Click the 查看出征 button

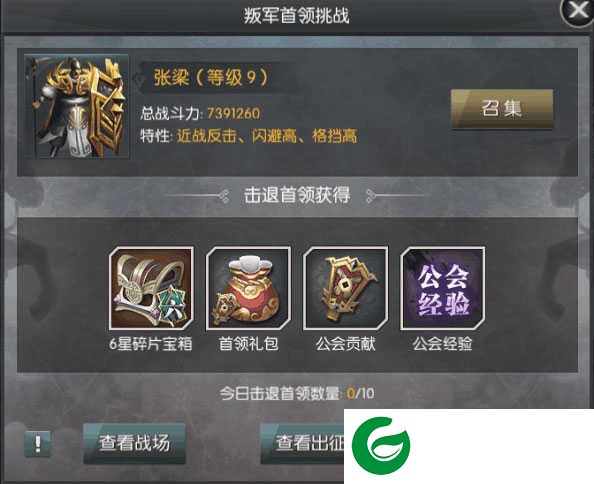click(x=302, y=443)
